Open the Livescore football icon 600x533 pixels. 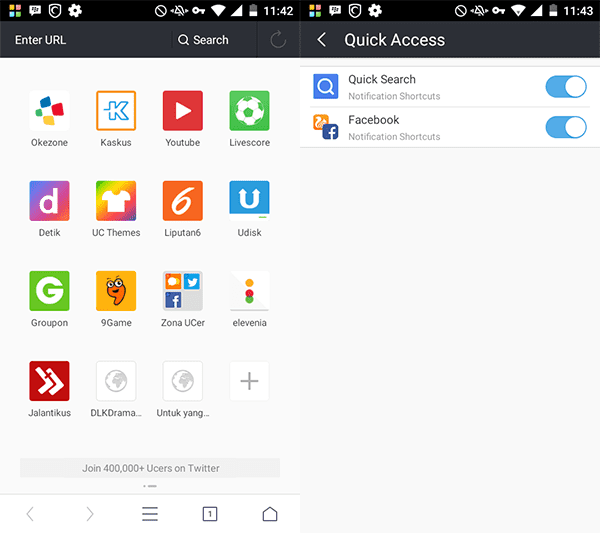pyautogui.click(x=249, y=111)
